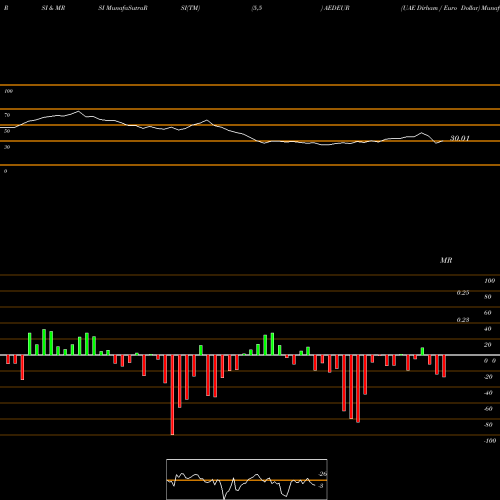Click the '(5,5' parameter text in header
This screenshot has height=500, width=500.
coord(257,8)
